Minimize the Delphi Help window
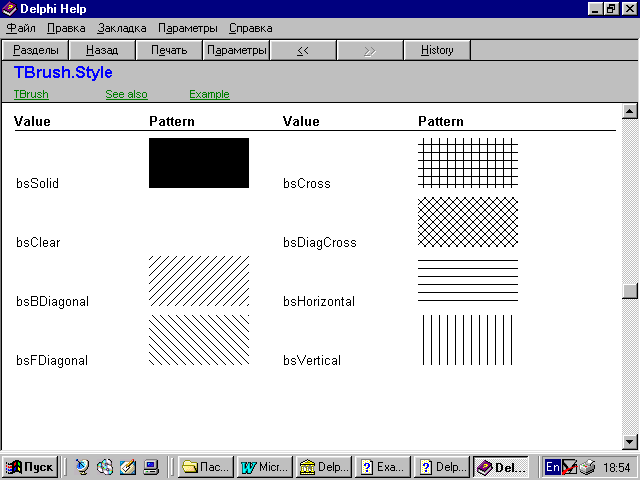 (595, 9)
